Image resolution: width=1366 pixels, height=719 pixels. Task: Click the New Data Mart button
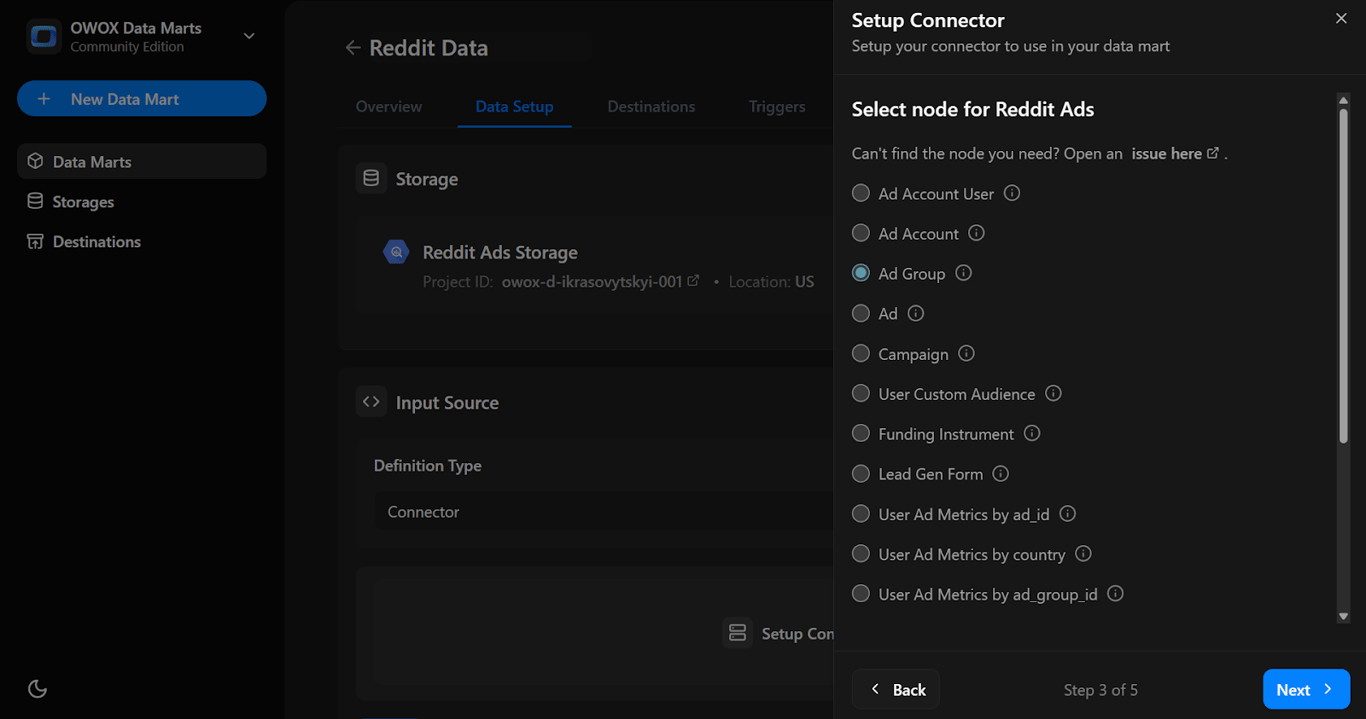coord(142,99)
